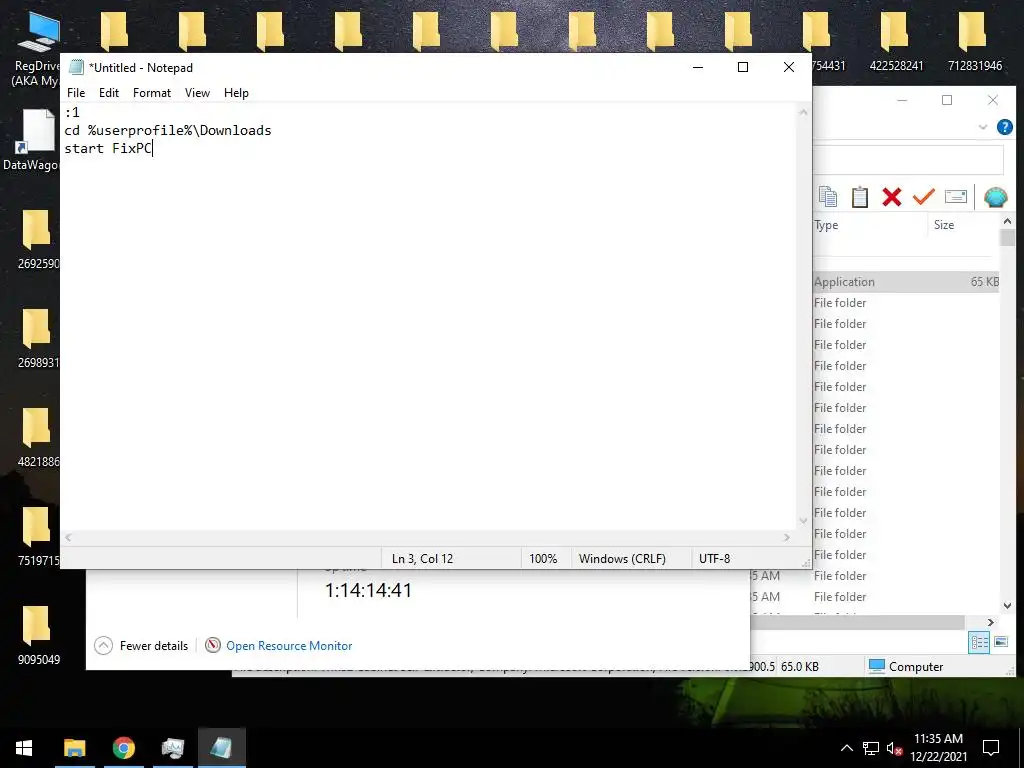Click the Explorer address bar field
The width and height of the screenshot is (1024, 768).
tap(908, 160)
